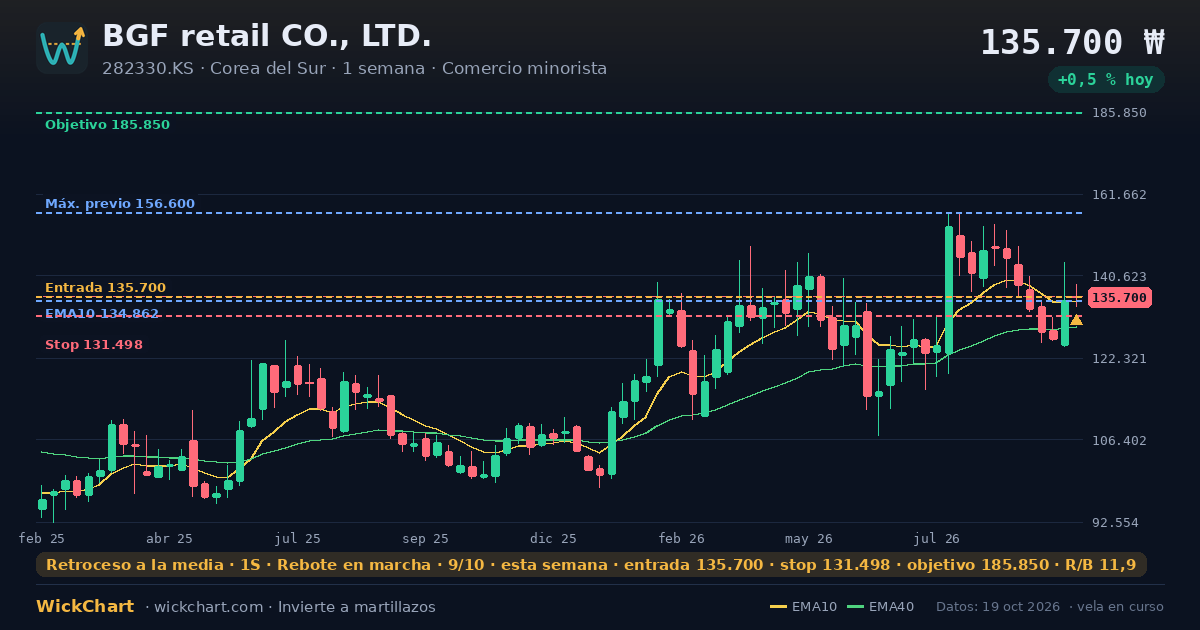Viewport: 1200px width, 630px height.
Task: Click the EMA40 legend entry
Action: point(881,607)
